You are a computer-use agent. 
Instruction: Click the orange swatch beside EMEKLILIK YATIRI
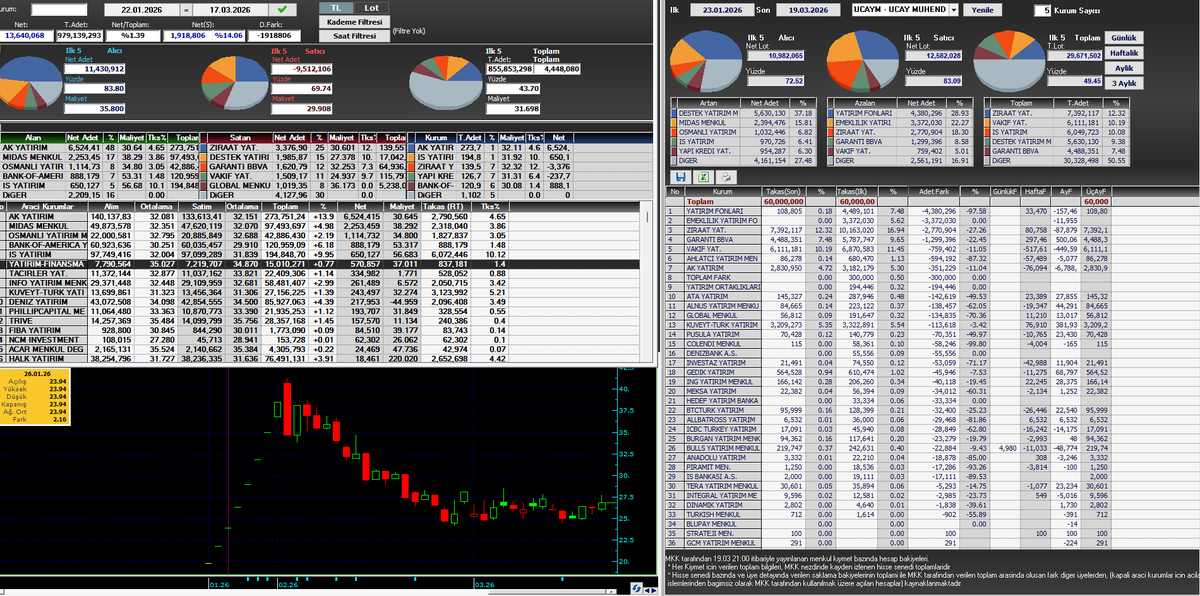click(x=830, y=122)
